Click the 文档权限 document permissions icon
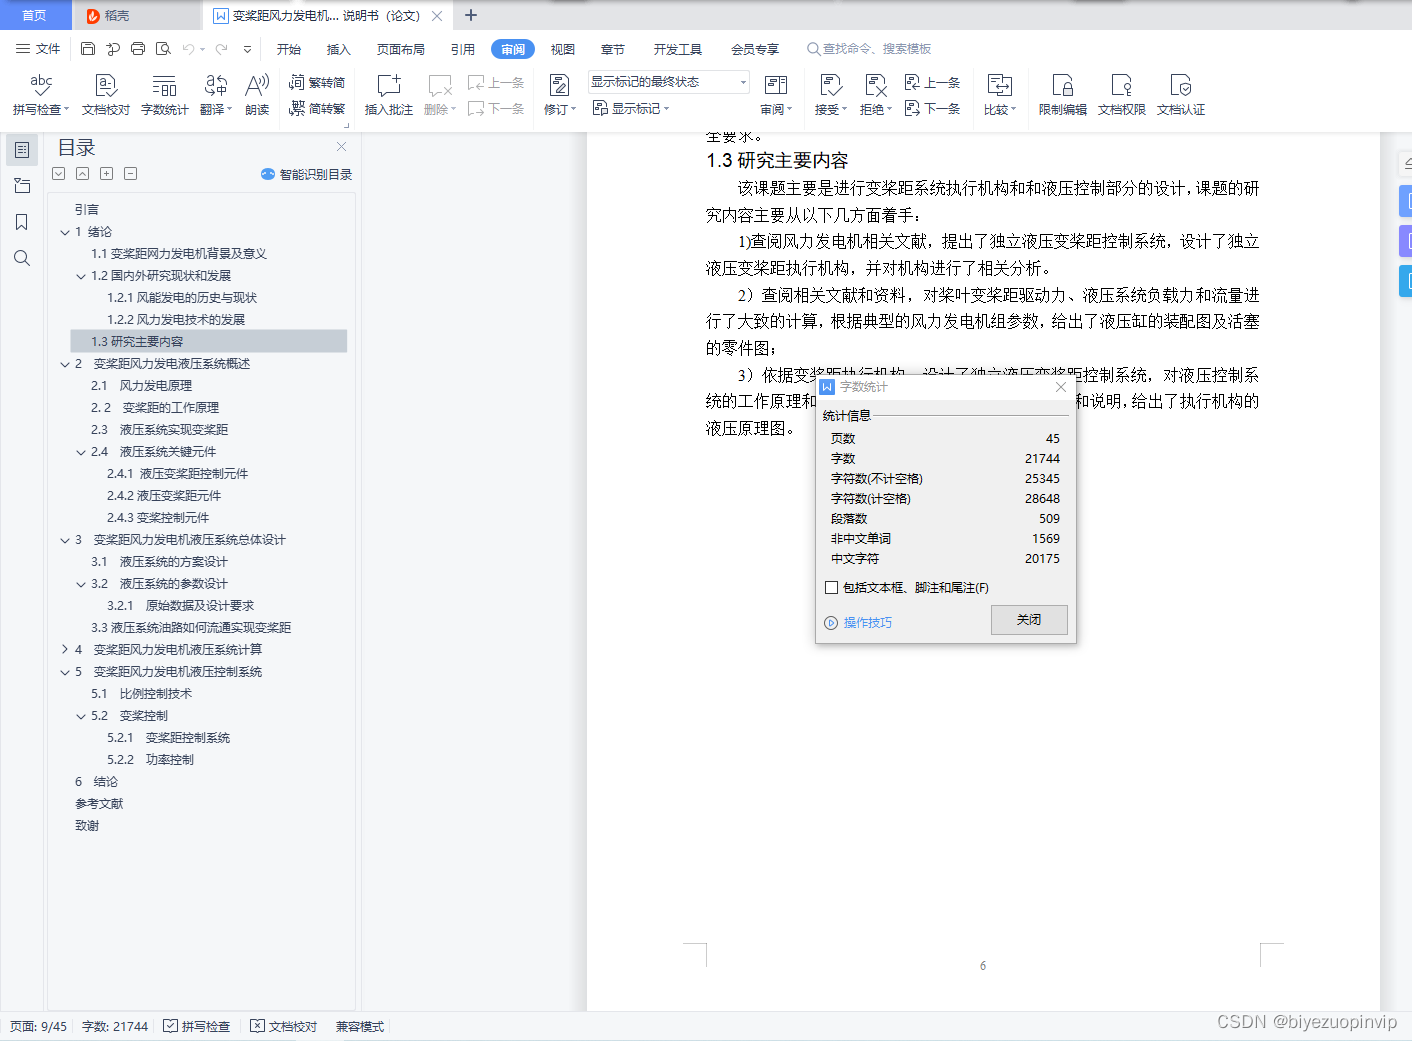Viewport: 1412px width, 1041px height. [1121, 95]
